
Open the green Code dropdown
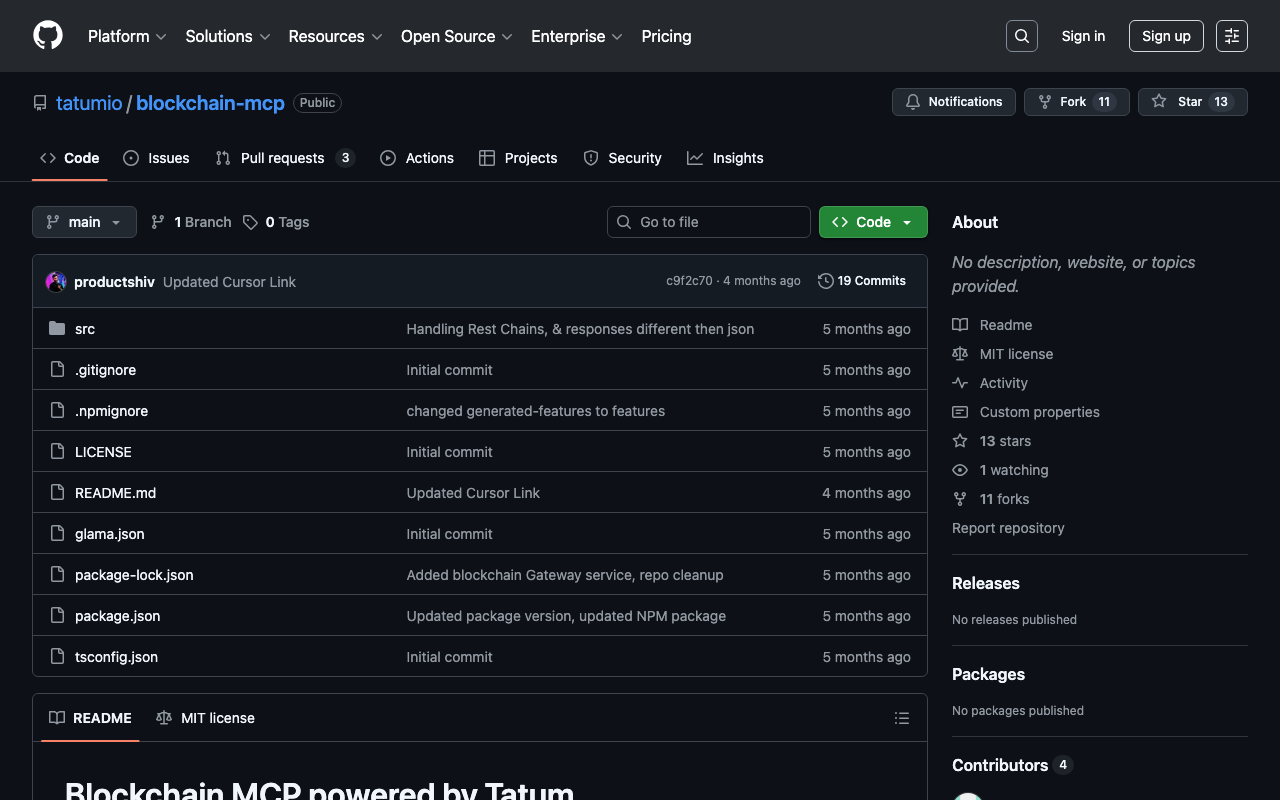tap(872, 222)
